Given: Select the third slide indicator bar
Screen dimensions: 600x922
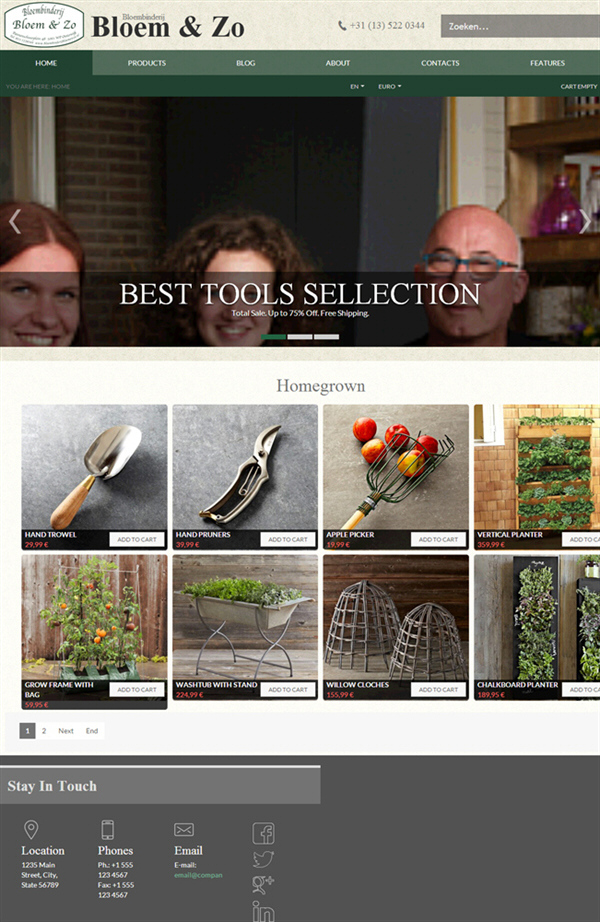Looking at the screenshot, I should click(326, 337).
